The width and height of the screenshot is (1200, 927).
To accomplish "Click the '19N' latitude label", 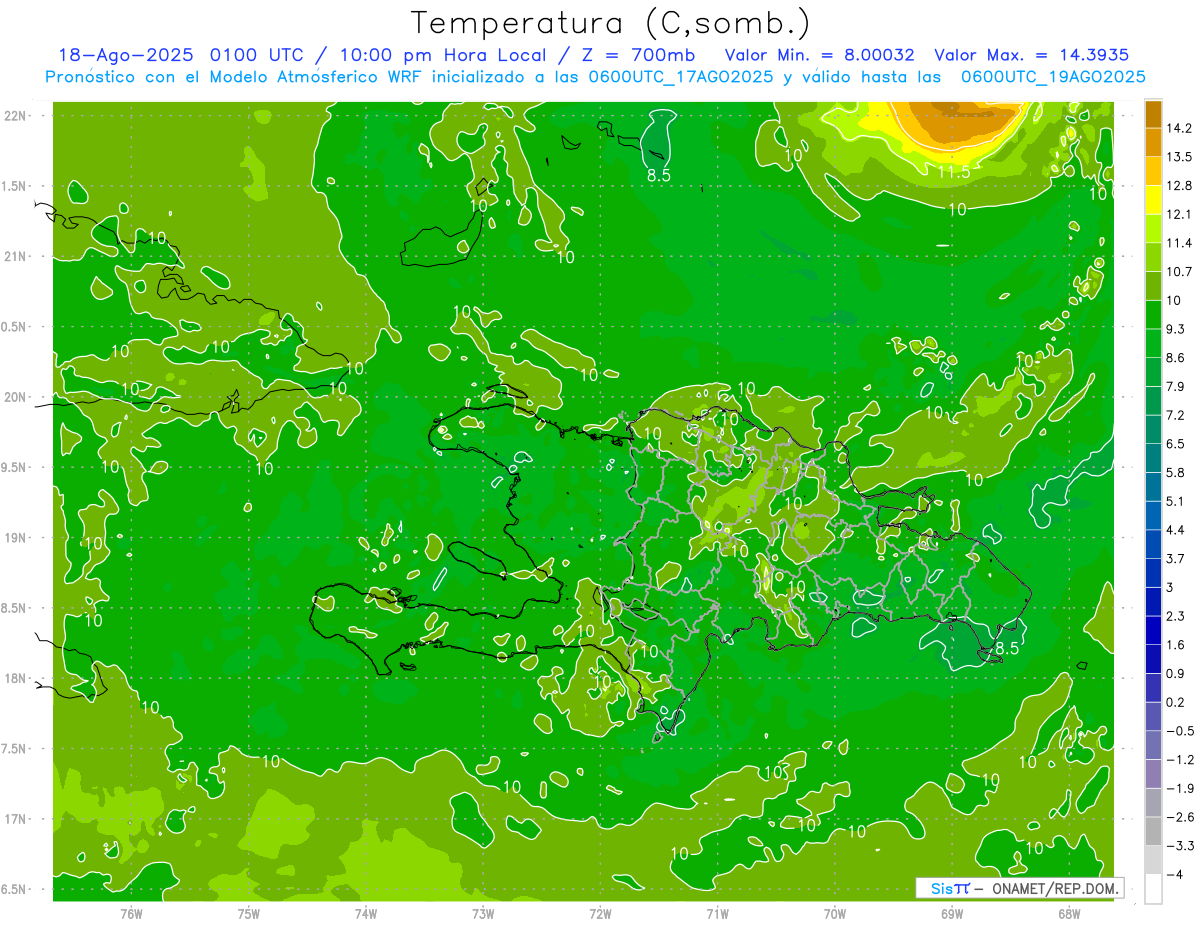I will 16,538.
